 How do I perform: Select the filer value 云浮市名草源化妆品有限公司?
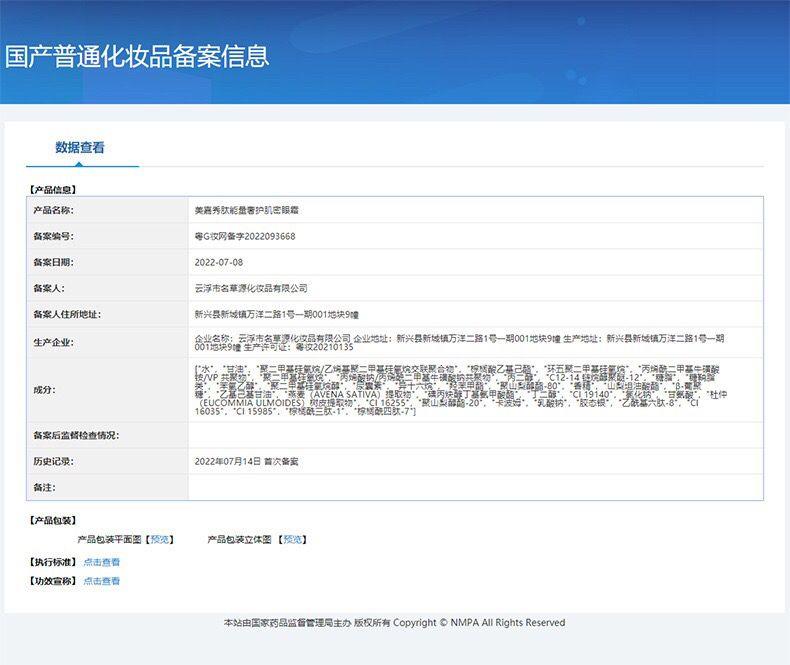click(251, 288)
